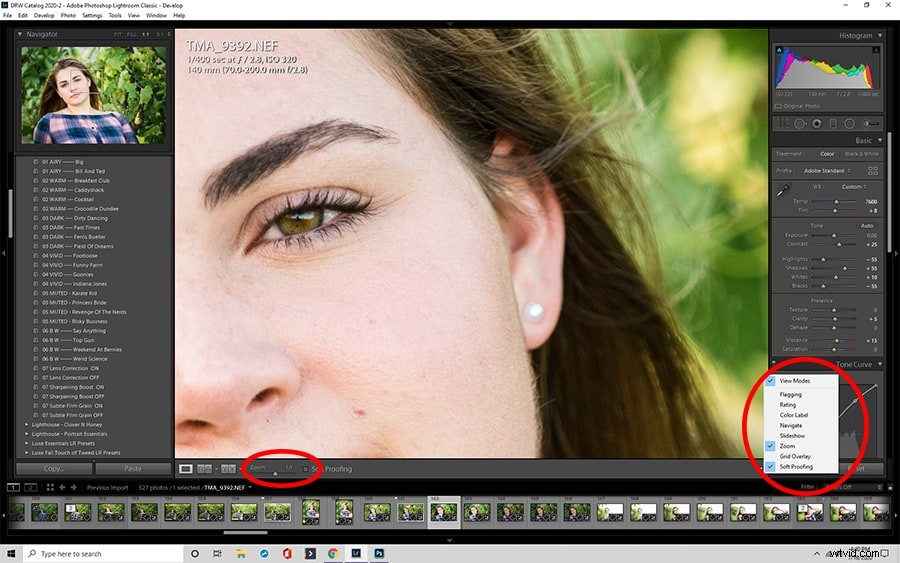This screenshot has width=900, height=563.
Task: Open the WB Custom dropdown
Action: click(854, 187)
